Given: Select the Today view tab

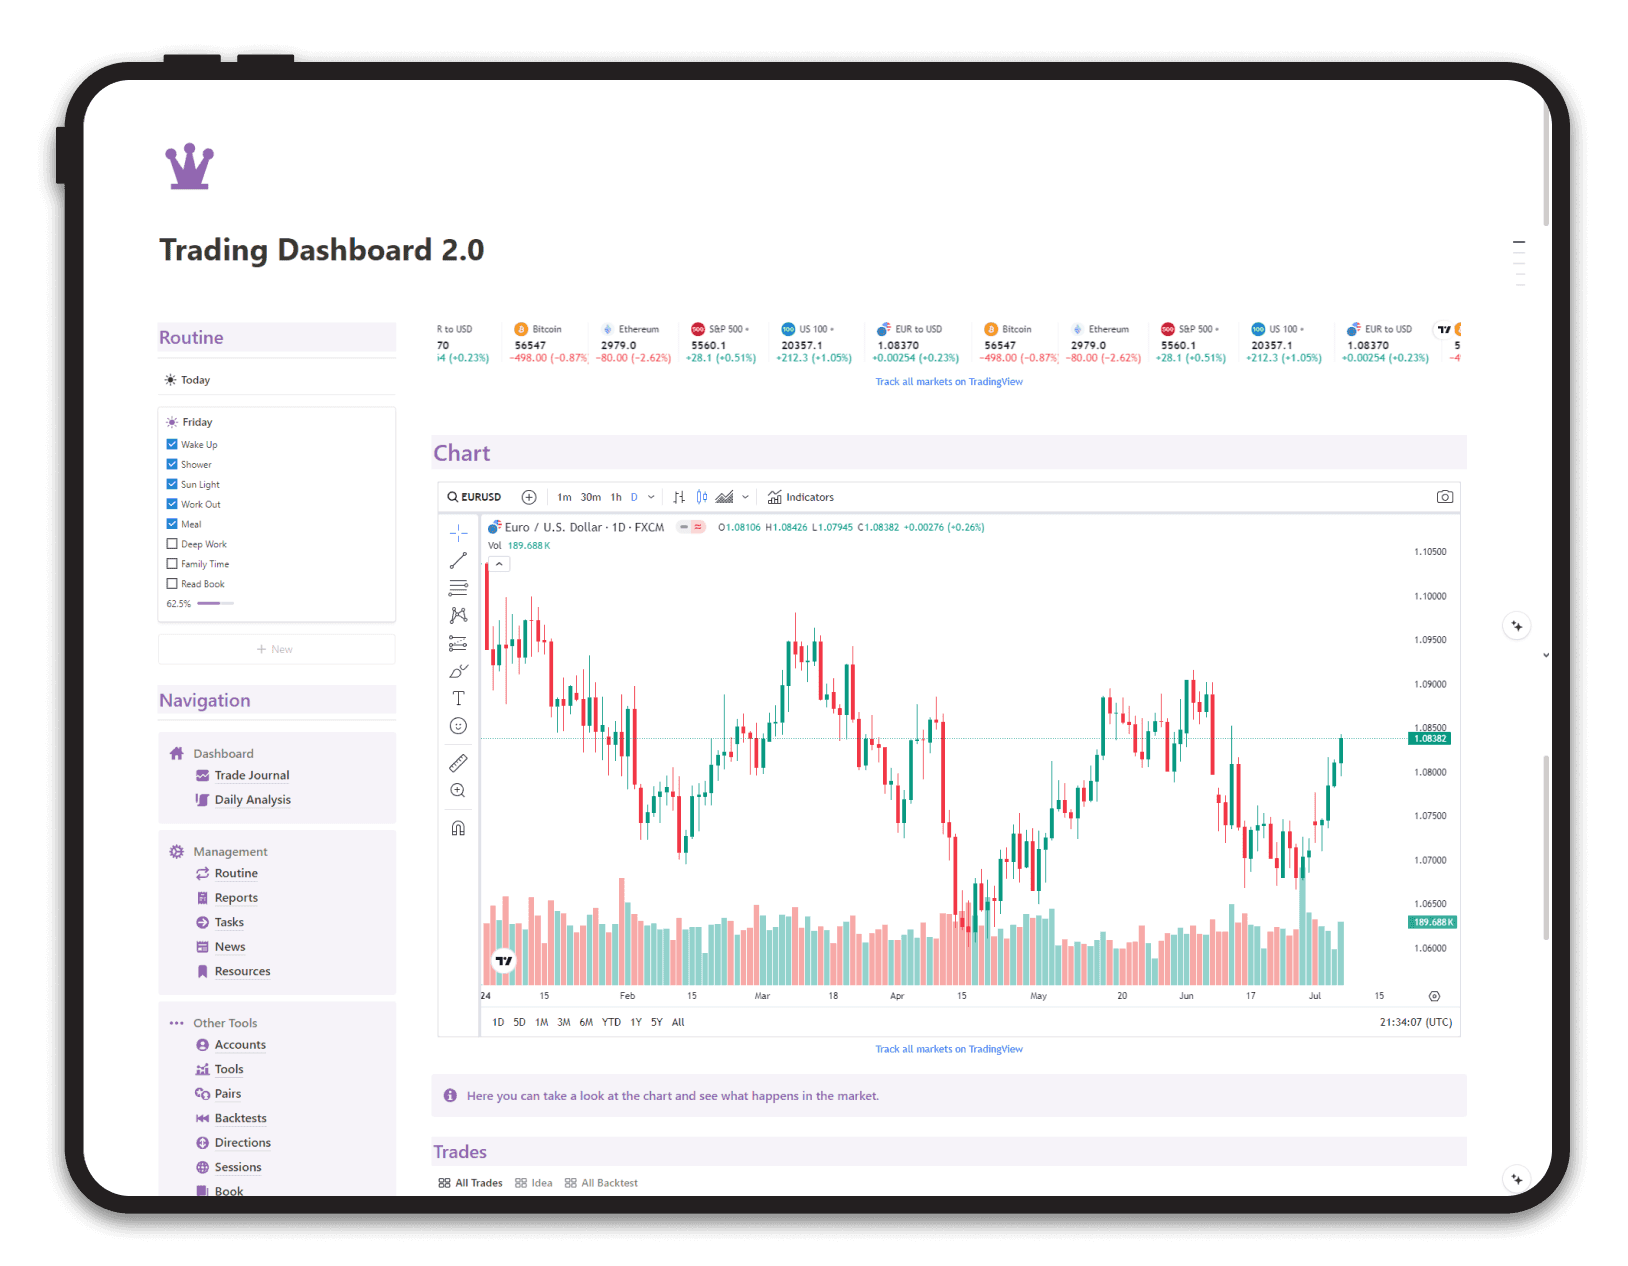Looking at the screenshot, I should point(187,380).
